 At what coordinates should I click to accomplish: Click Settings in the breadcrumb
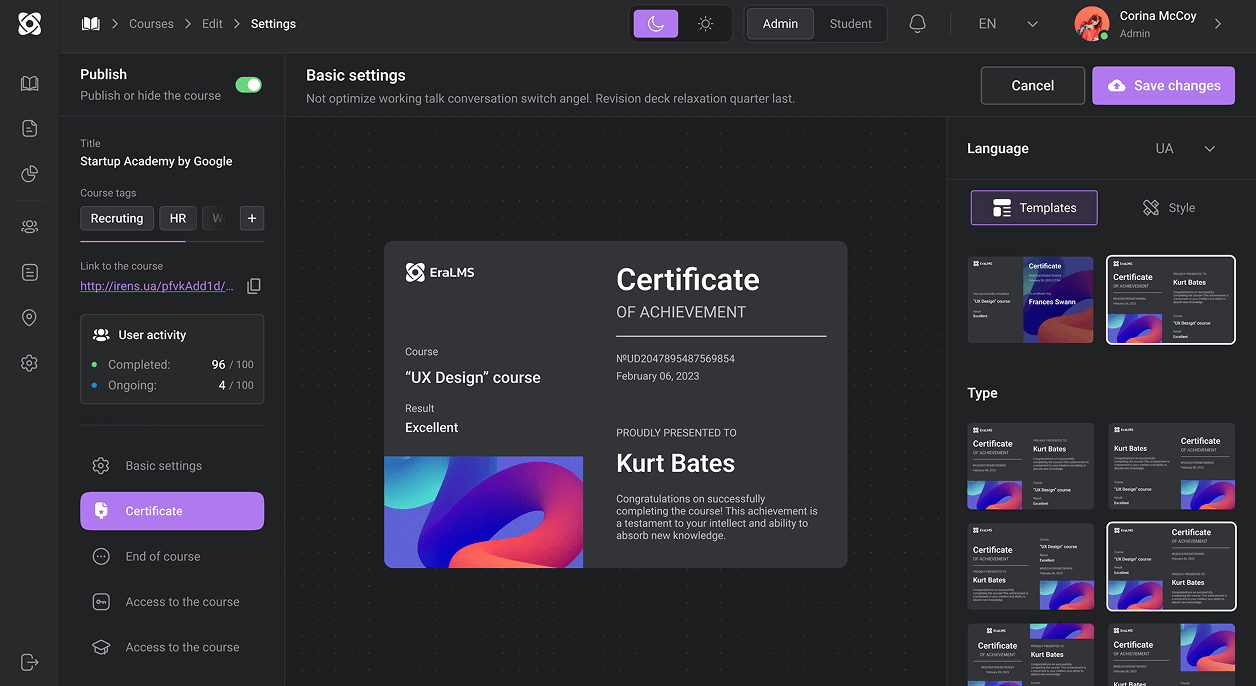pos(273,24)
